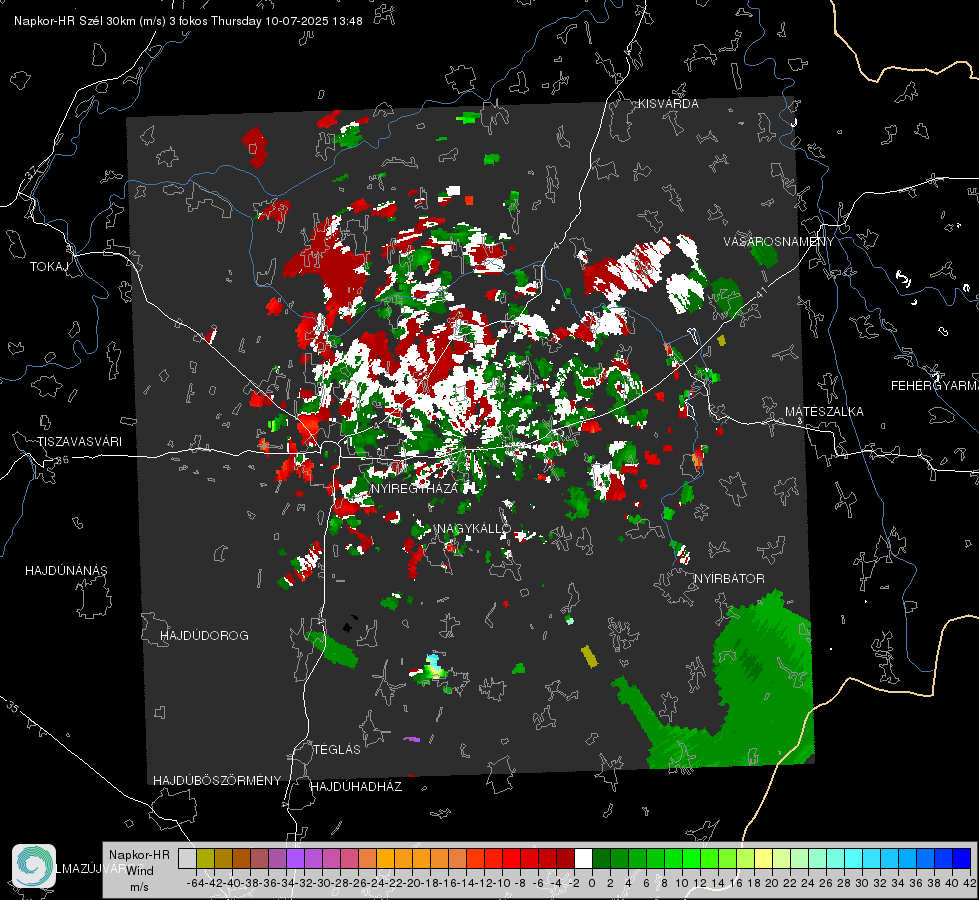Click the FEHÉRGYARMAT label at right edge

point(935,386)
